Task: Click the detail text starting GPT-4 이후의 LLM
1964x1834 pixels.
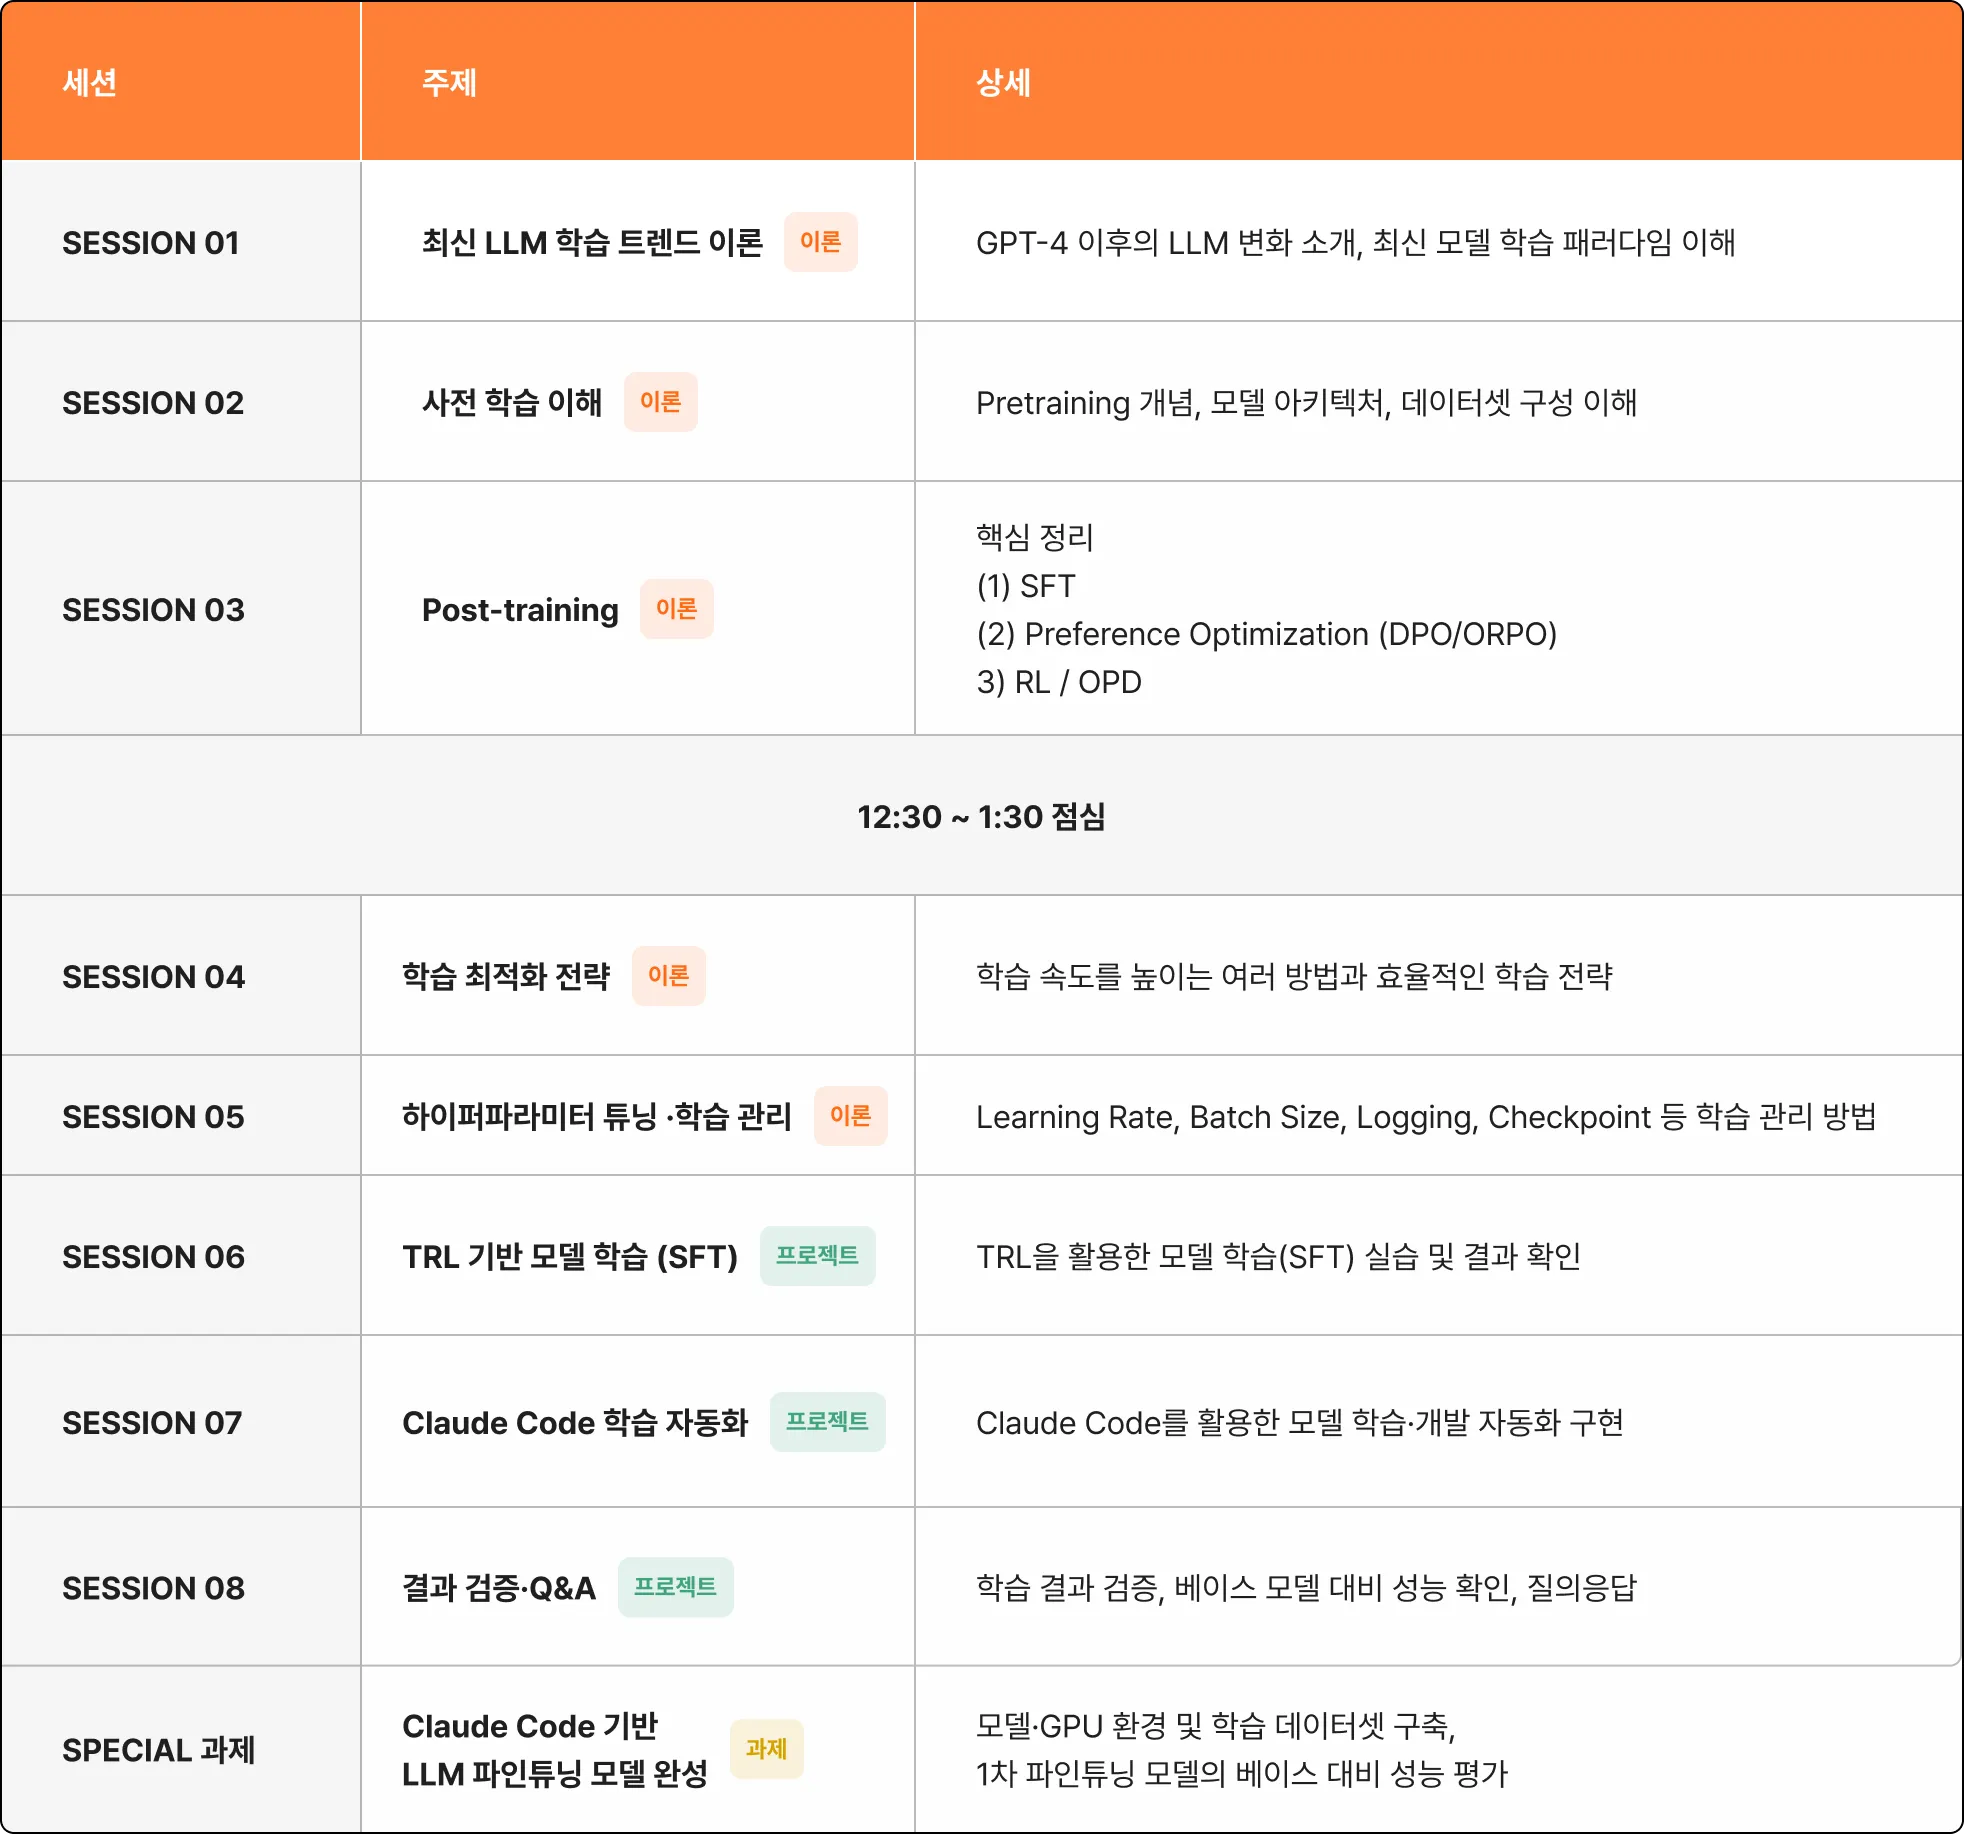Action: coord(1356,243)
